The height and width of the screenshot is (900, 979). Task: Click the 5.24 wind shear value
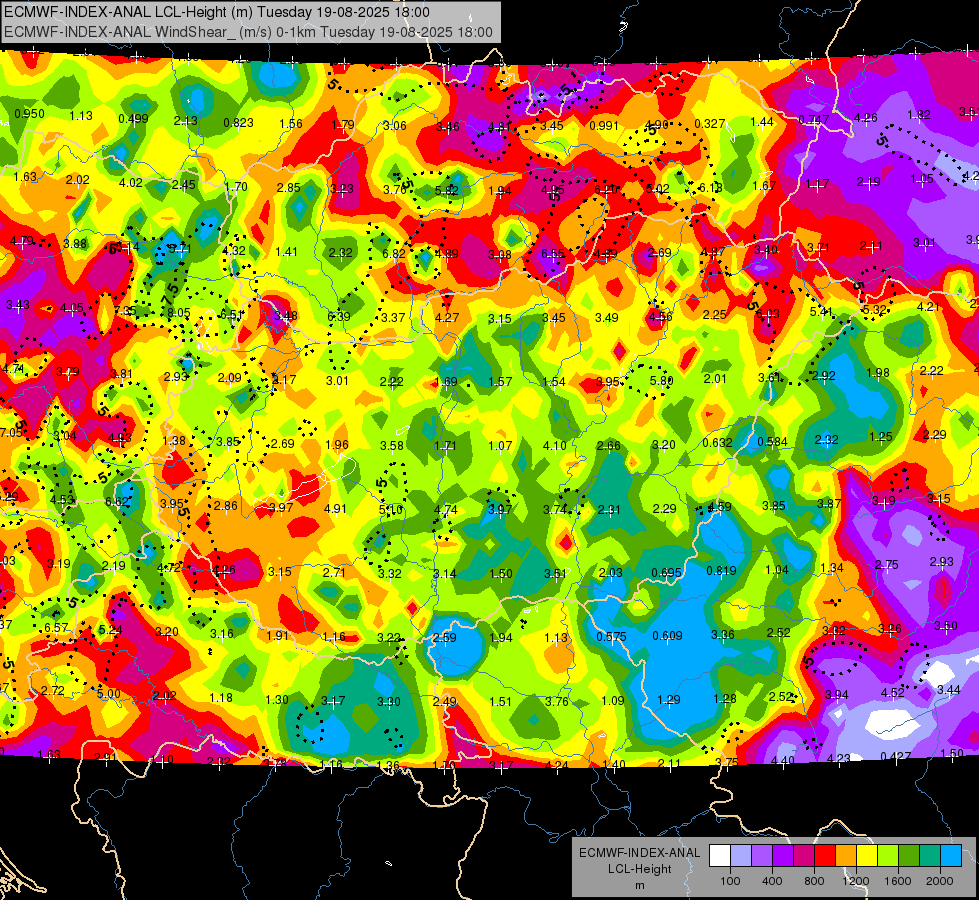[x=111, y=630]
